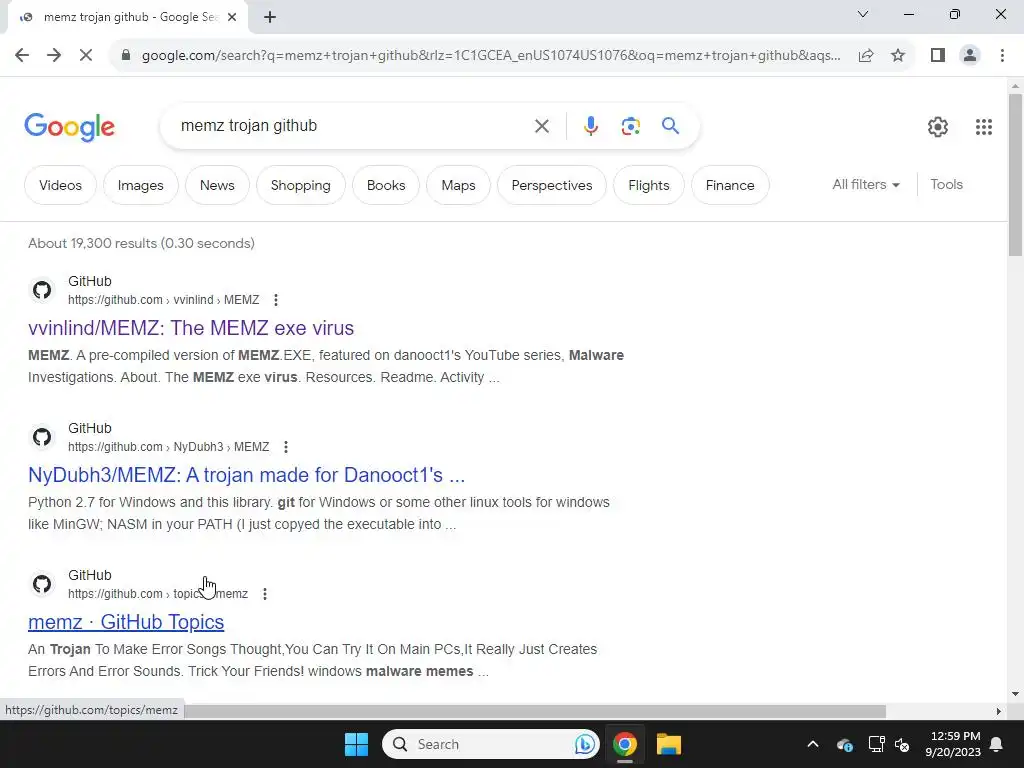The width and height of the screenshot is (1024, 768).
Task: Start a voice search with the microphone
Action: coord(590,125)
